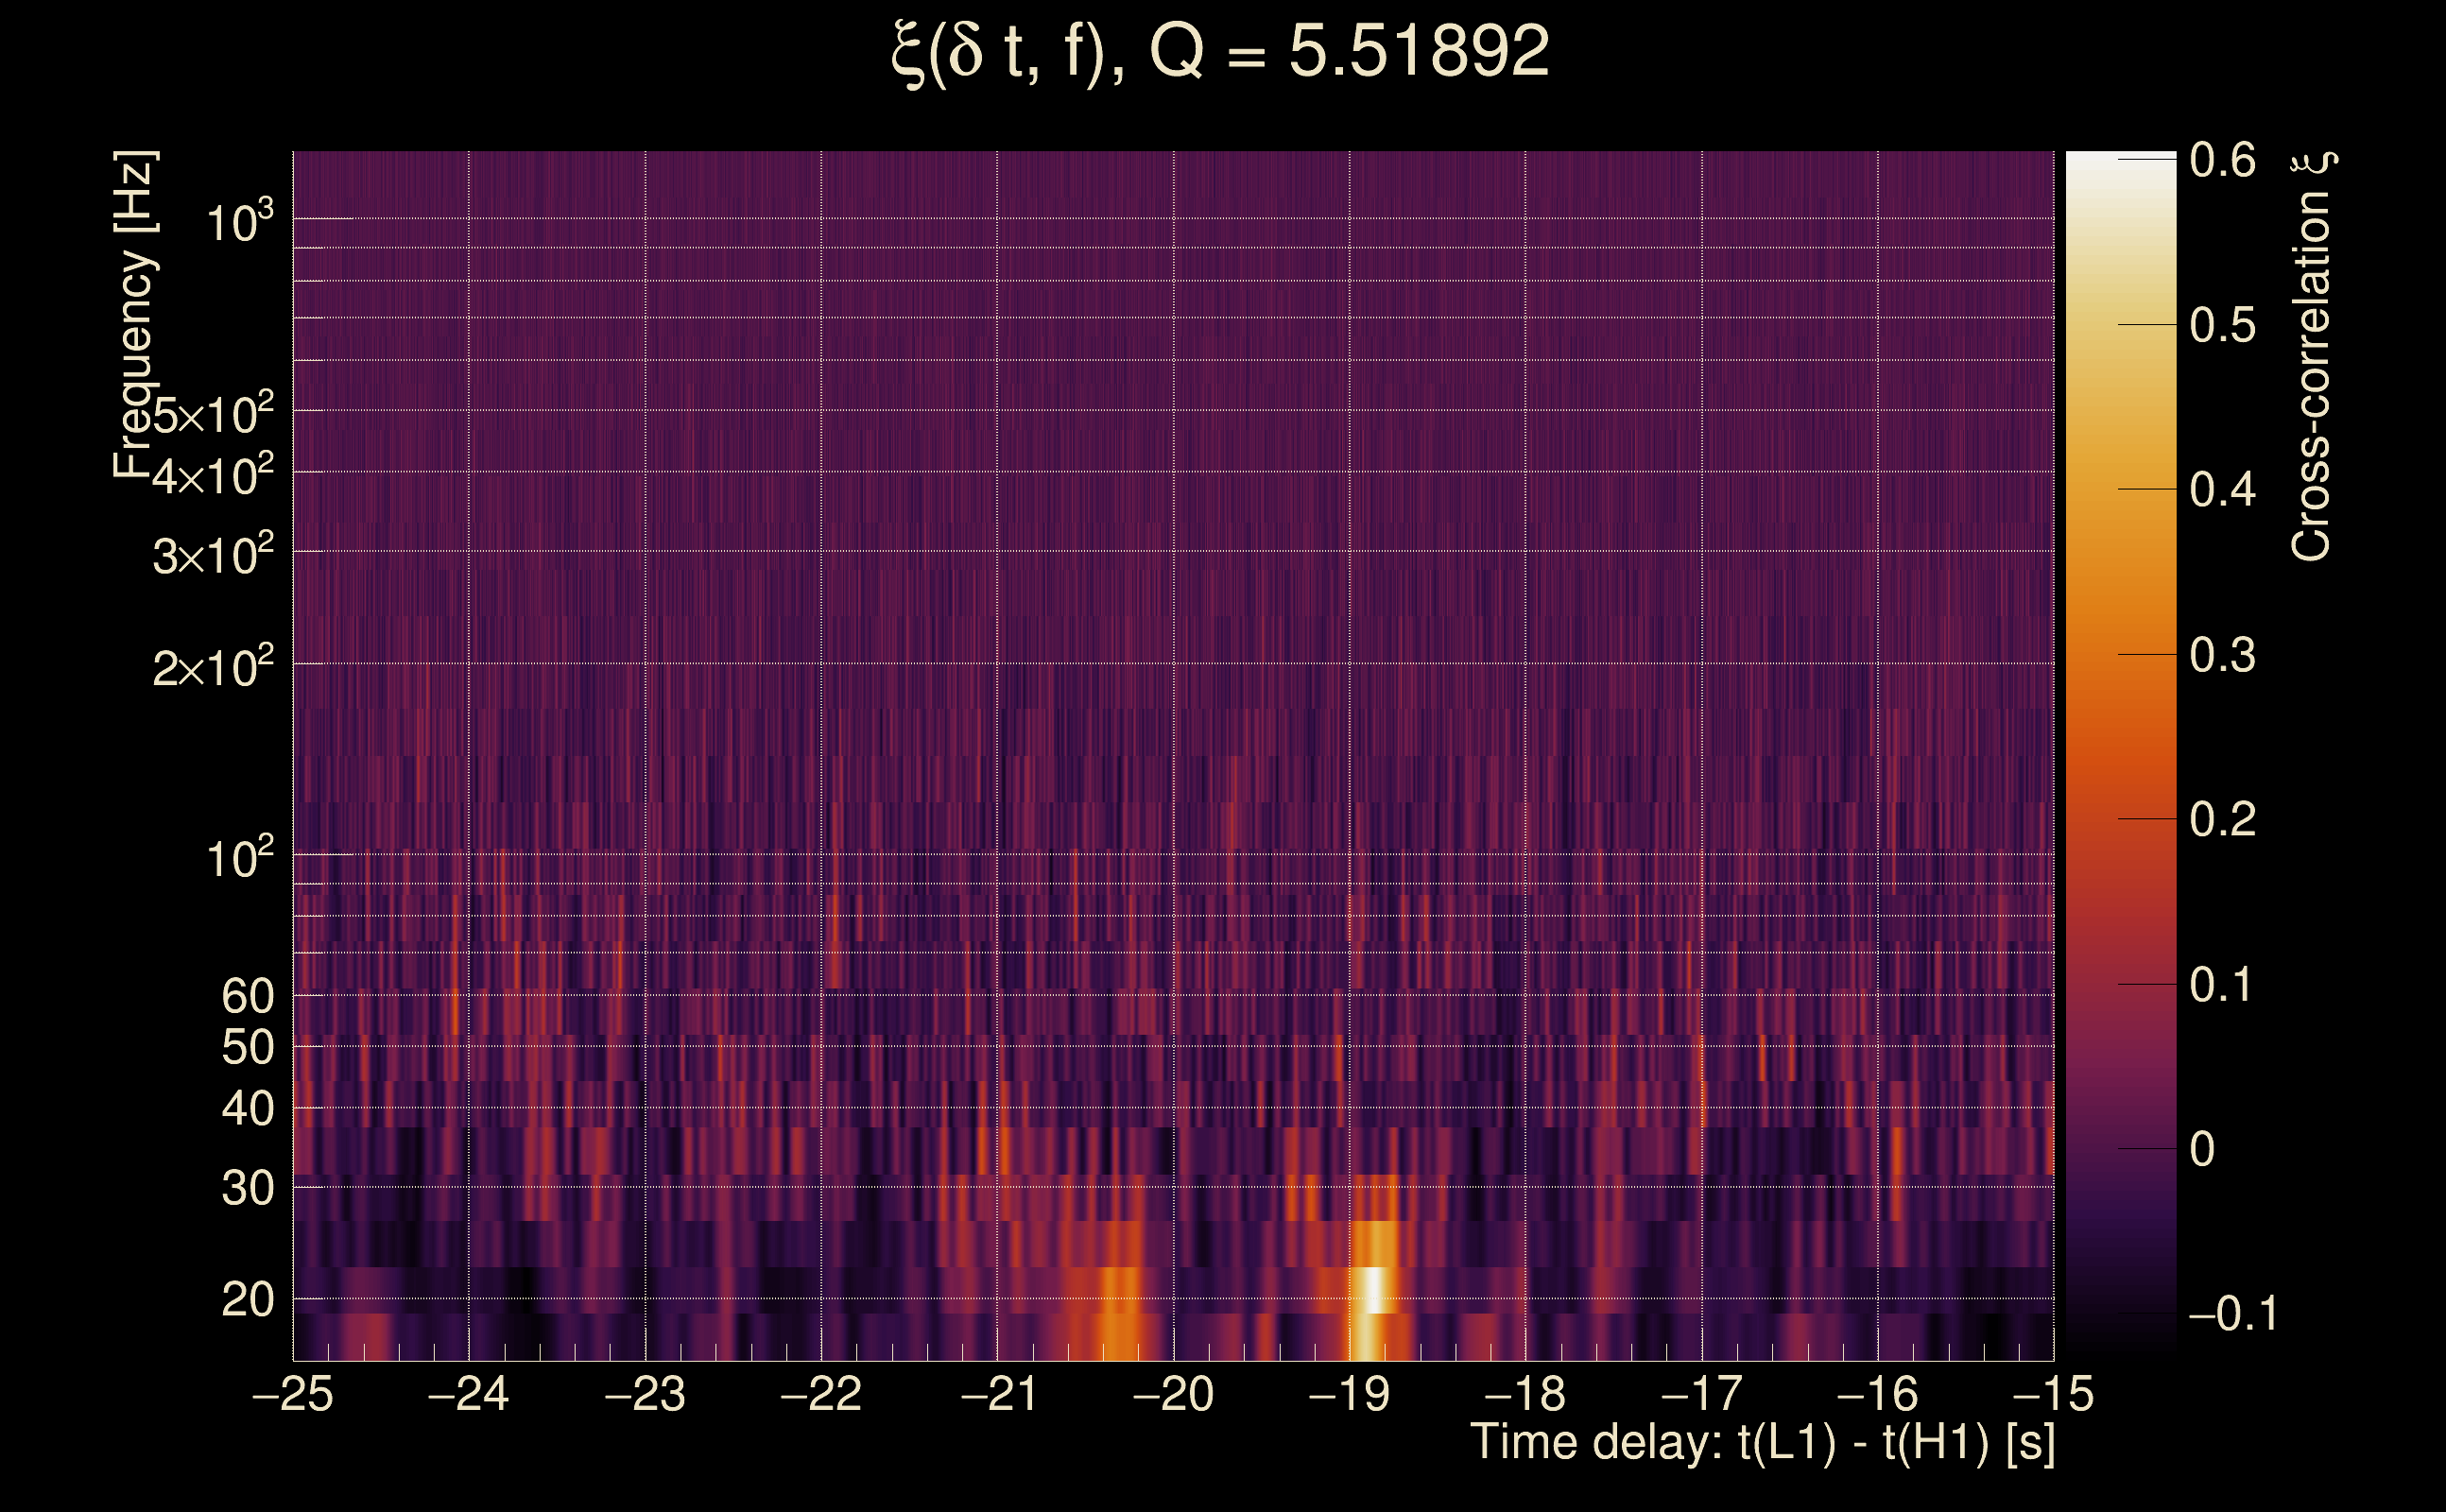Click the -17 tick label on x-axis

(x=1701, y=1395)
